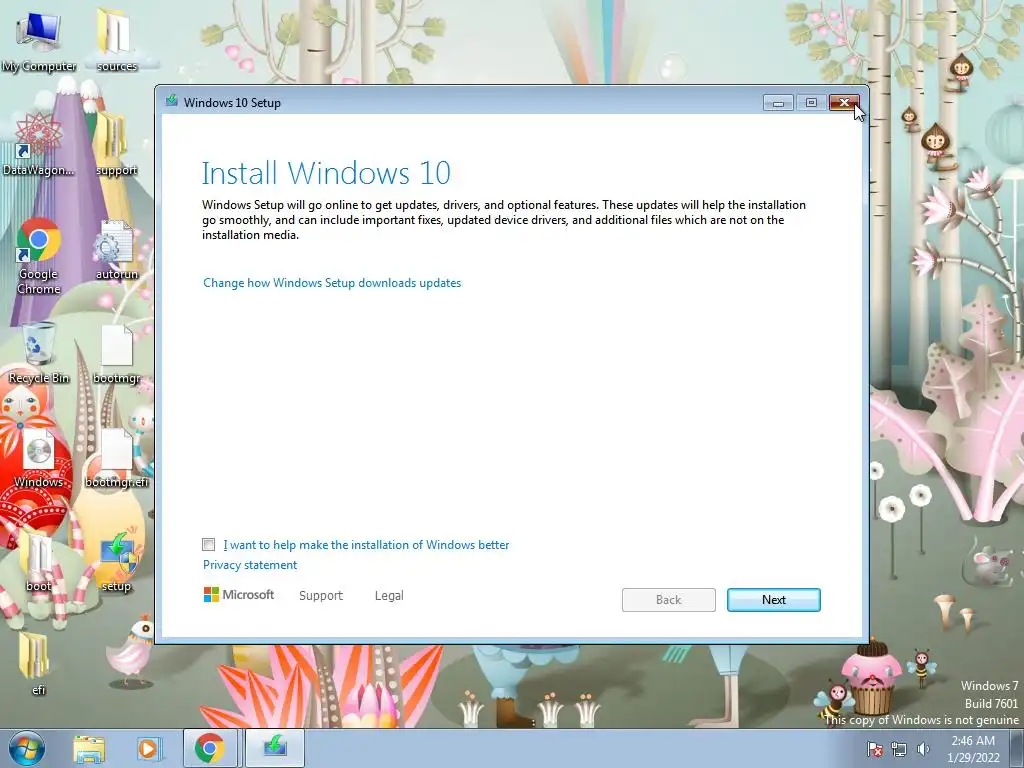
Task: Select the DataWagon shortcut icon
Action: (38, 144)
